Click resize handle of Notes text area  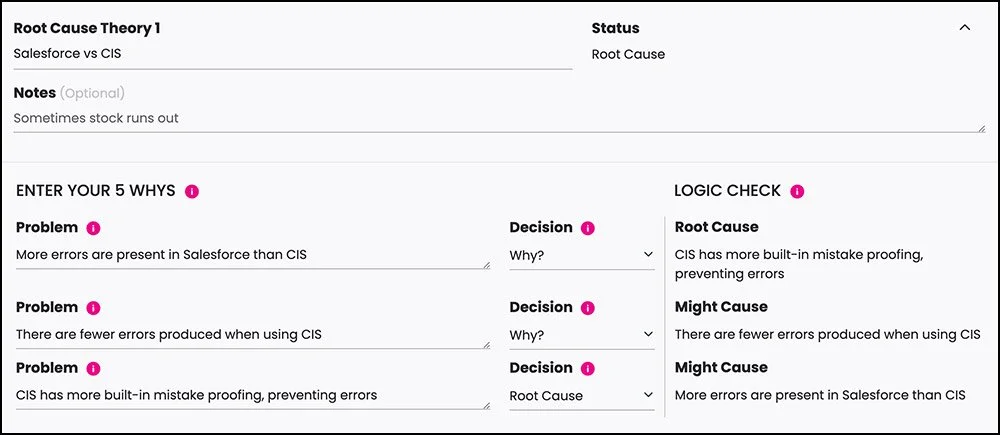(x=982, y=127)
